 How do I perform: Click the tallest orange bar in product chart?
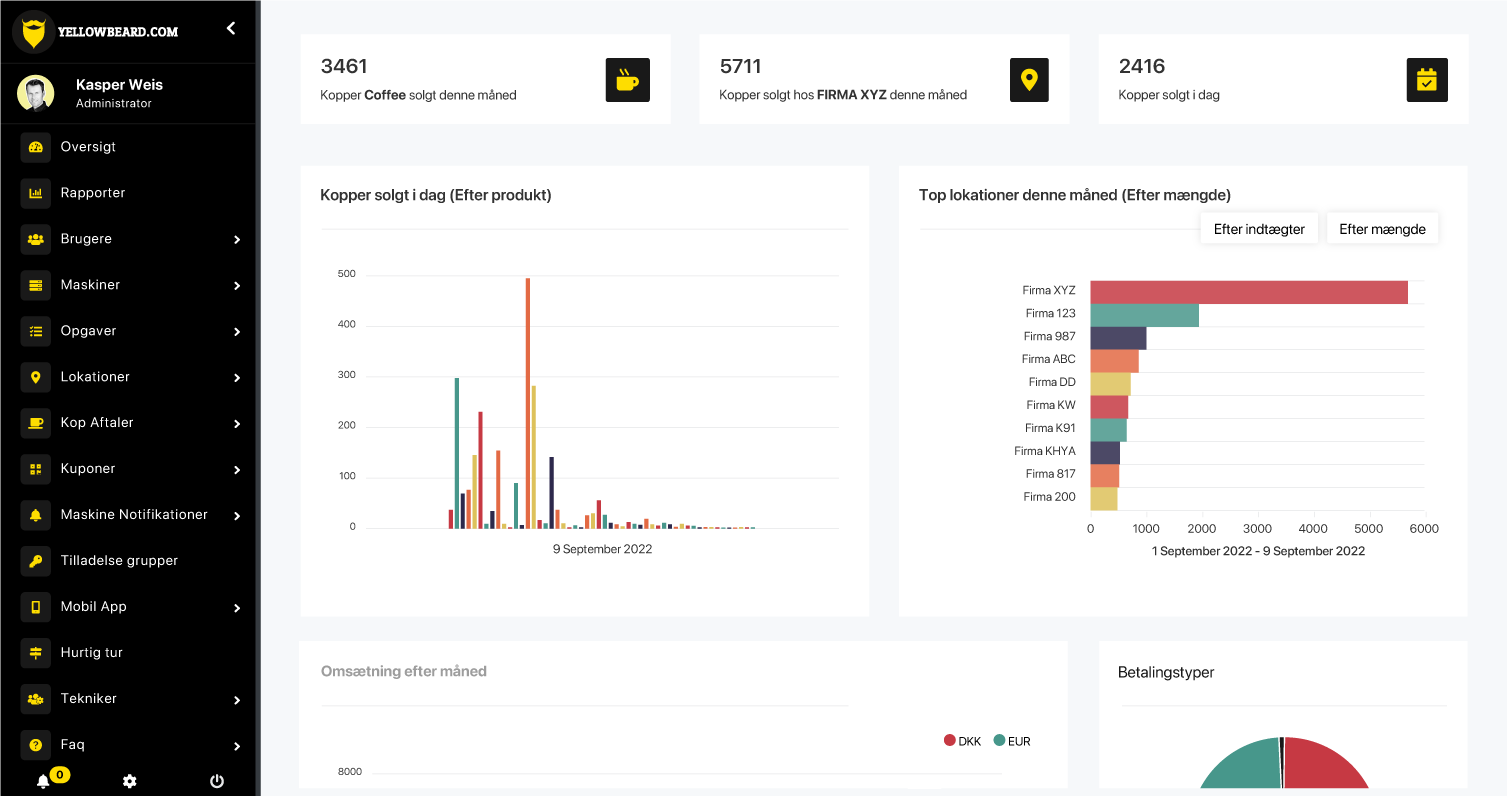pos(528,403)
